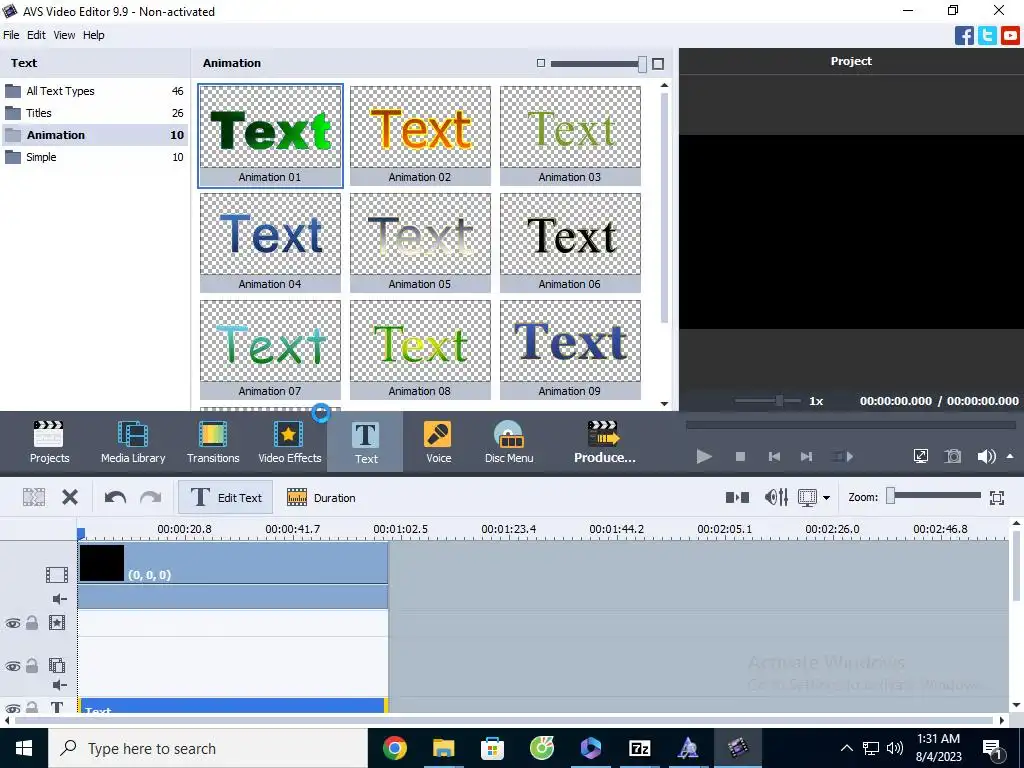
Task: Expand the volume arrow beside speaker
Action: [1010, 456]
